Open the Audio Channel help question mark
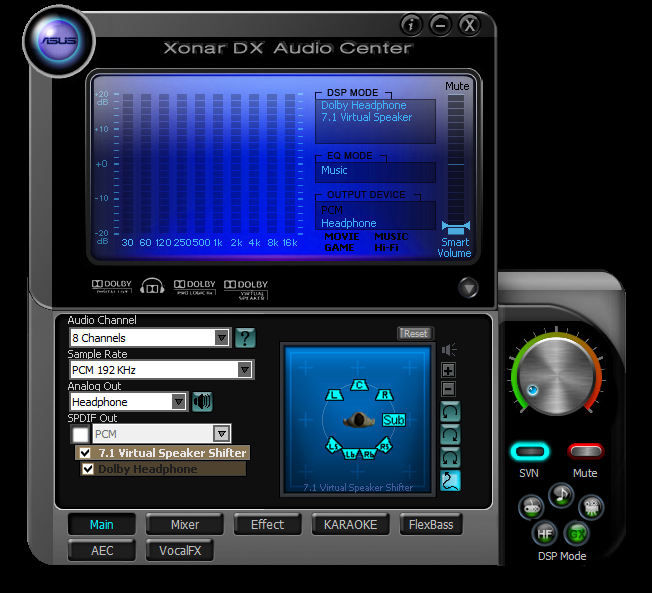Image resolution: width=652 pixels, height=593 pixels. tap(245, 338)
